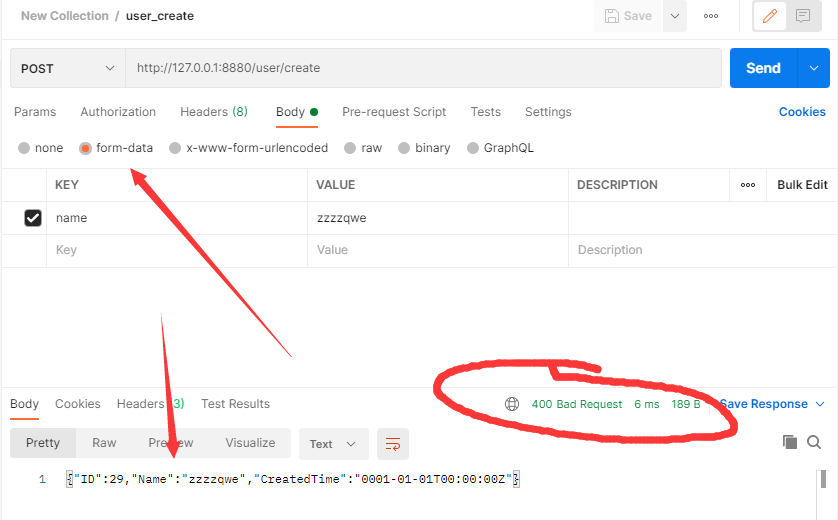Open the response Cookies tab
Screen dimensions: 838x520
pos(77,404)
